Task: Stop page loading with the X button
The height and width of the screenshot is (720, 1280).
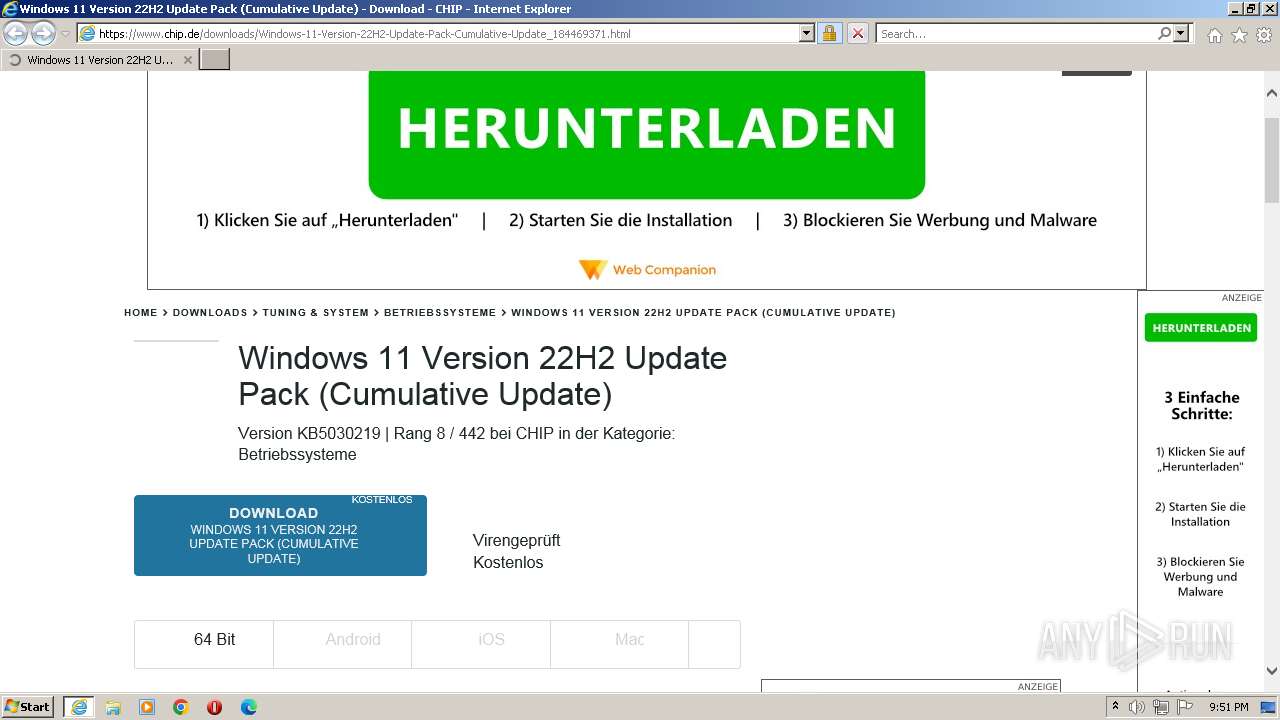Action: coord(857,33)
